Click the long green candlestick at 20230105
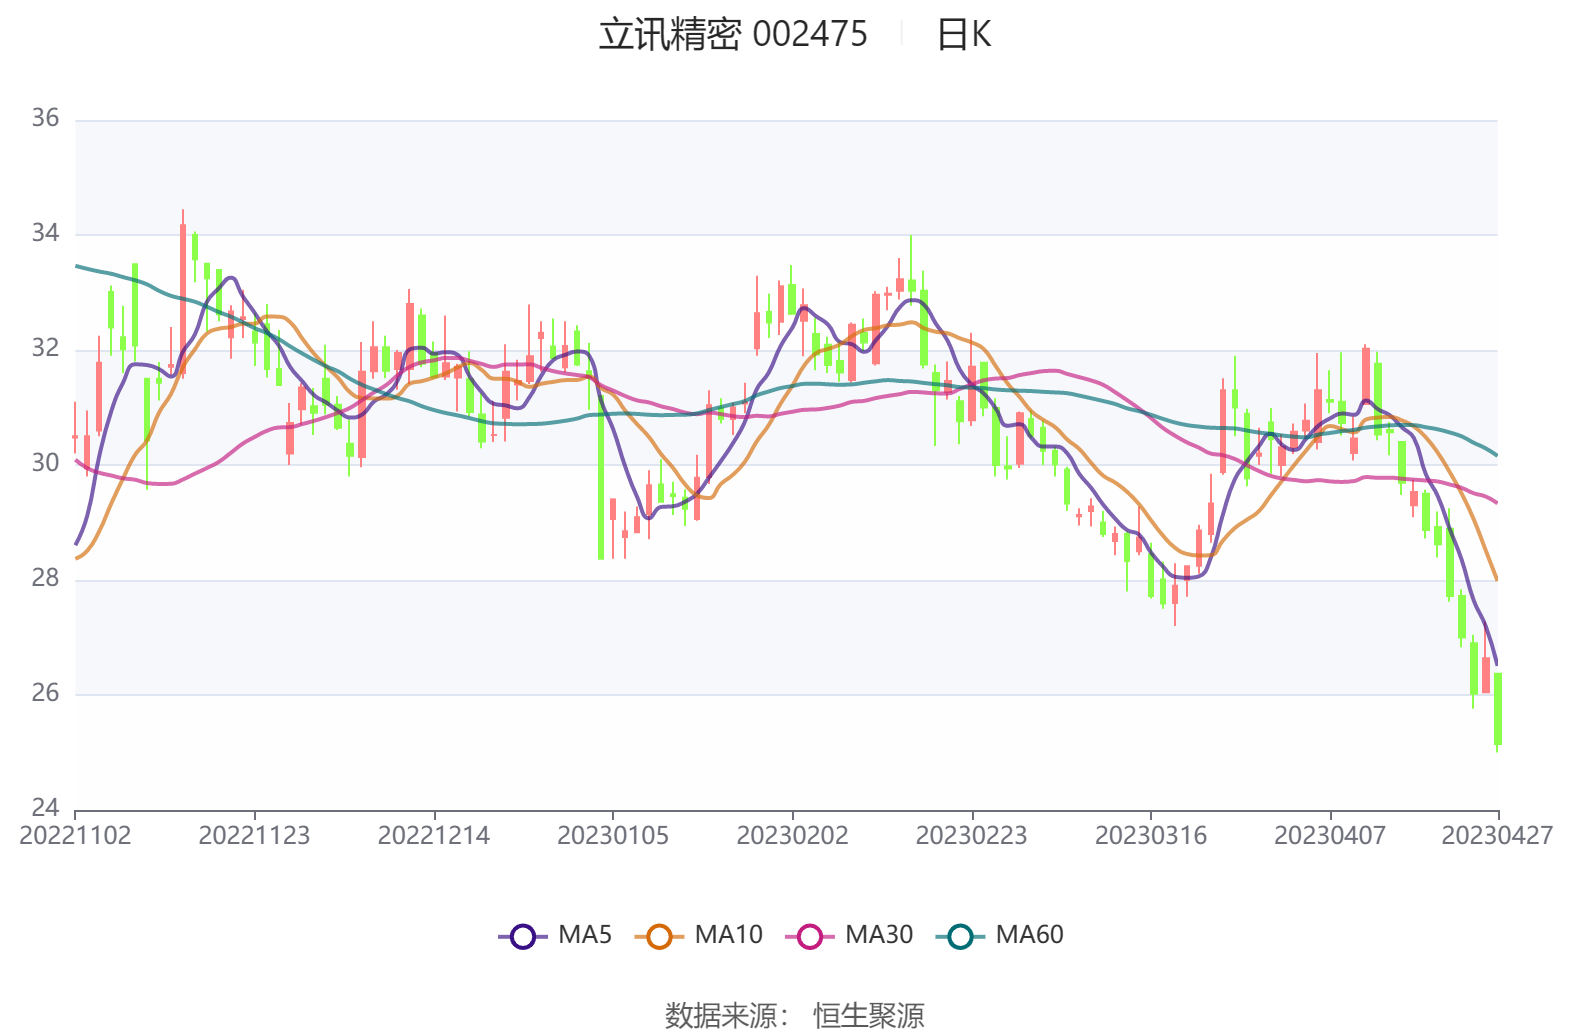1590x1034 pixels. click(x=601, y=478)
